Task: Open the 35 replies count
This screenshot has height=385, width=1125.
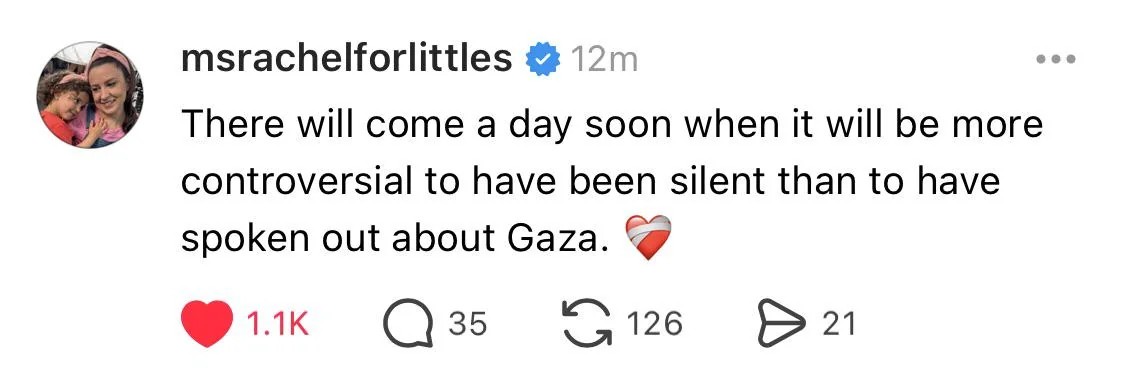Action: (468, 325)
